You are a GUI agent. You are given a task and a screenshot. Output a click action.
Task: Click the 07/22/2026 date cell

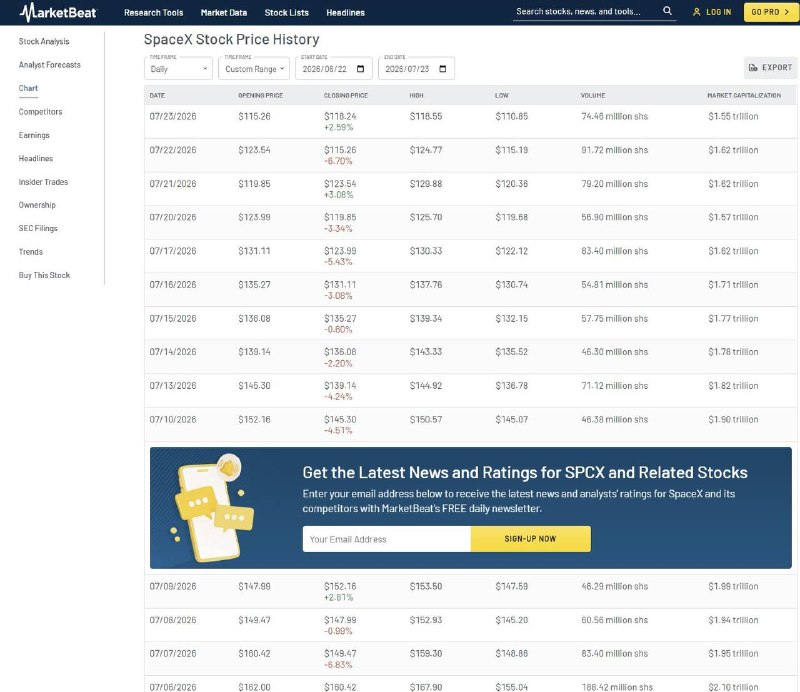tap(173, 150)
